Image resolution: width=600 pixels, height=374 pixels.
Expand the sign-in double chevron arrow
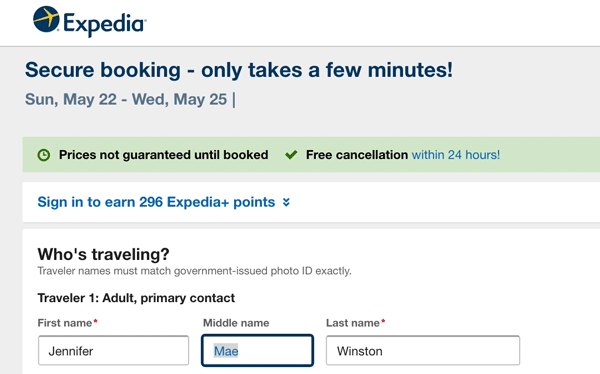click(x=286, y=202)
